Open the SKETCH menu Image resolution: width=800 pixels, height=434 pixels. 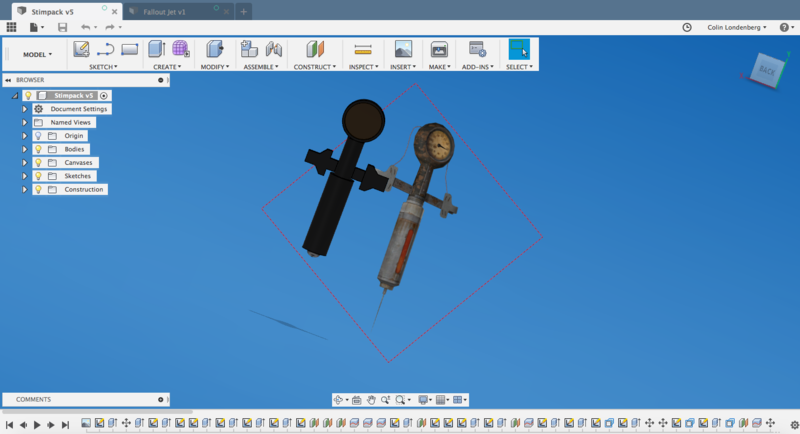[x=103, y=67]
